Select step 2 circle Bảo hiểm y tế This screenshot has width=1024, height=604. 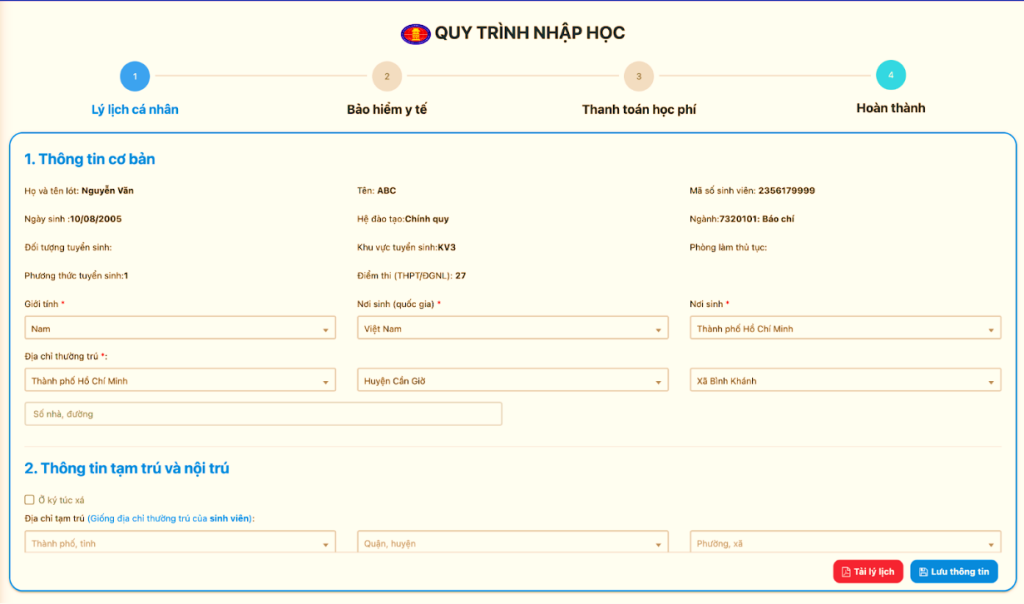[x=387, y=75]
